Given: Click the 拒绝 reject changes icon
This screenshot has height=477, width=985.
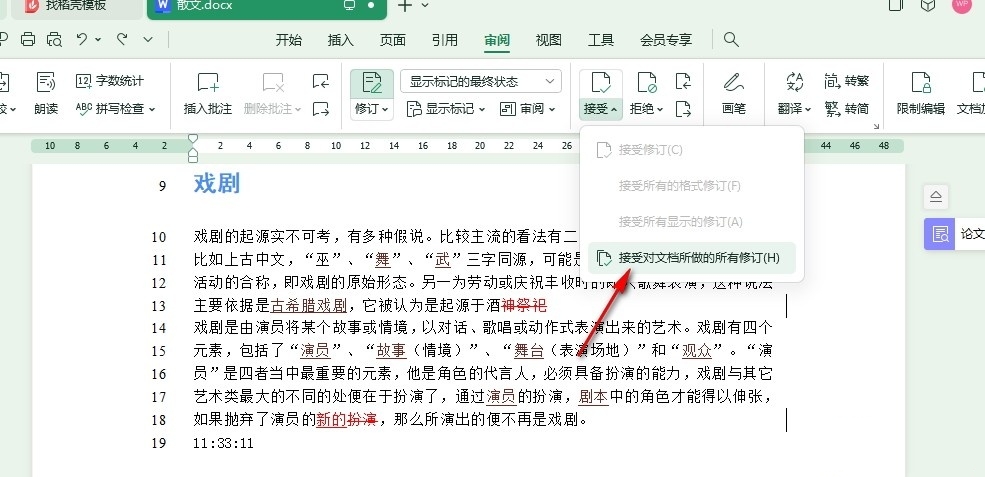Looking at the screenshot, I should (x=647, y=82).
